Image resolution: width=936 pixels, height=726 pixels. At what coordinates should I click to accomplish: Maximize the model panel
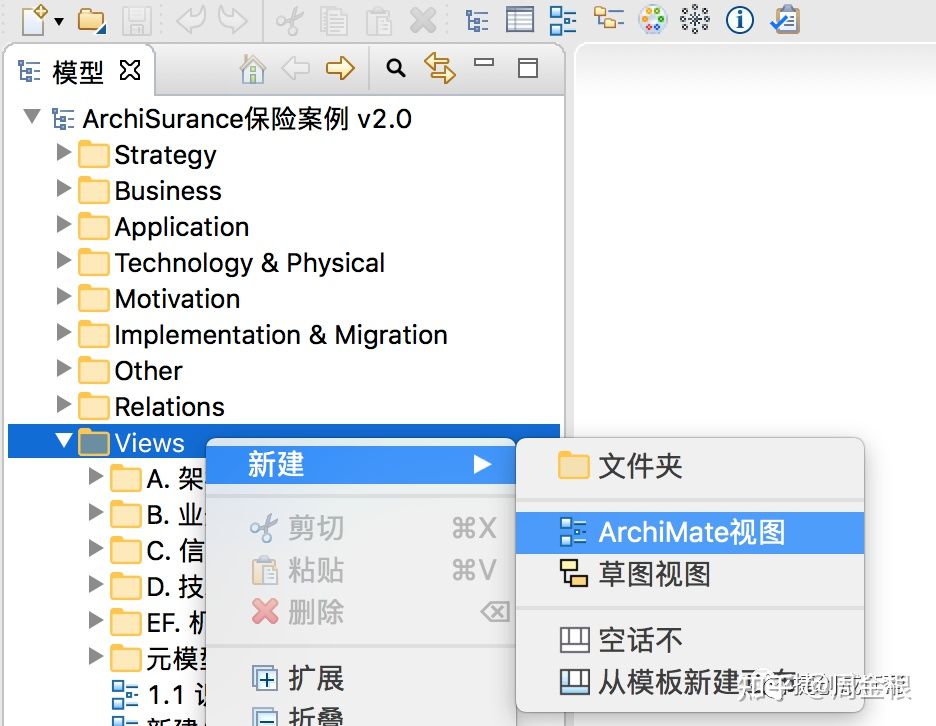[528, 68]
